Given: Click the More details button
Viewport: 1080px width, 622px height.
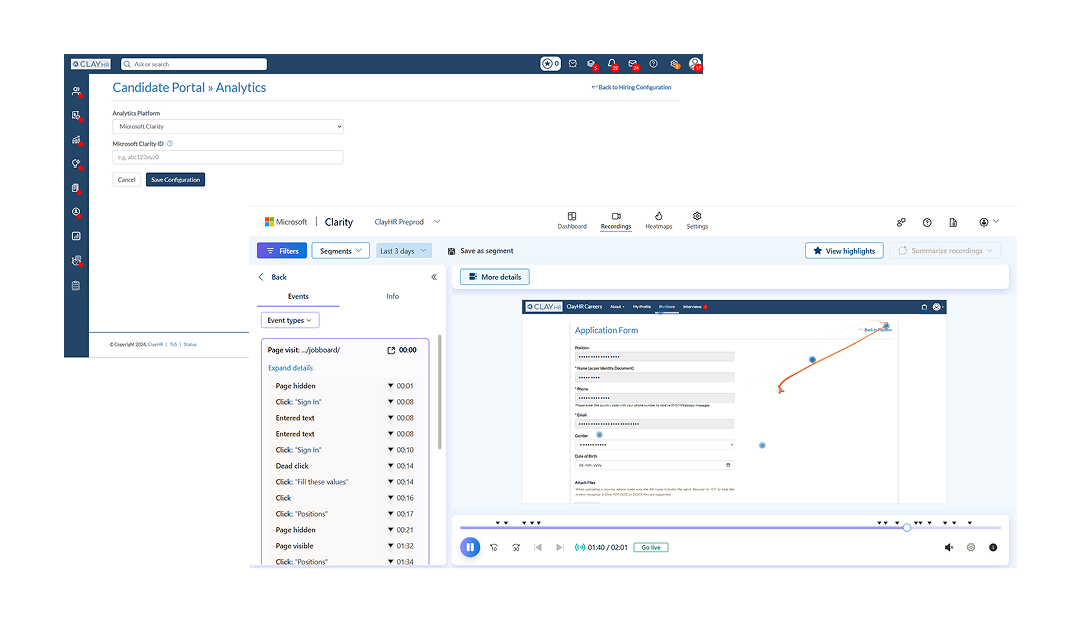Looking at the screenshot, I should click(495, 277).
